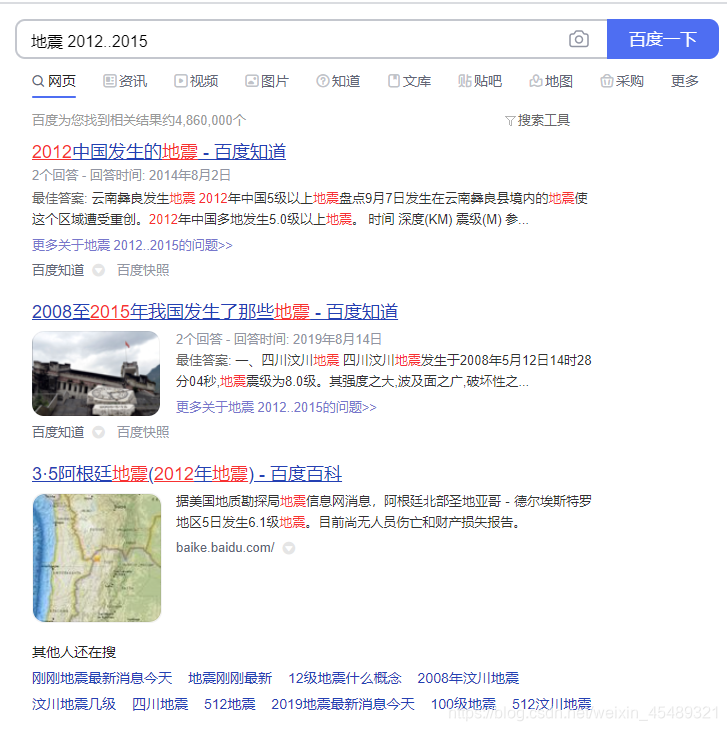The image size is (727, 731).
Task: Switch to the 资讯 tab
Action: click(125, 81)
